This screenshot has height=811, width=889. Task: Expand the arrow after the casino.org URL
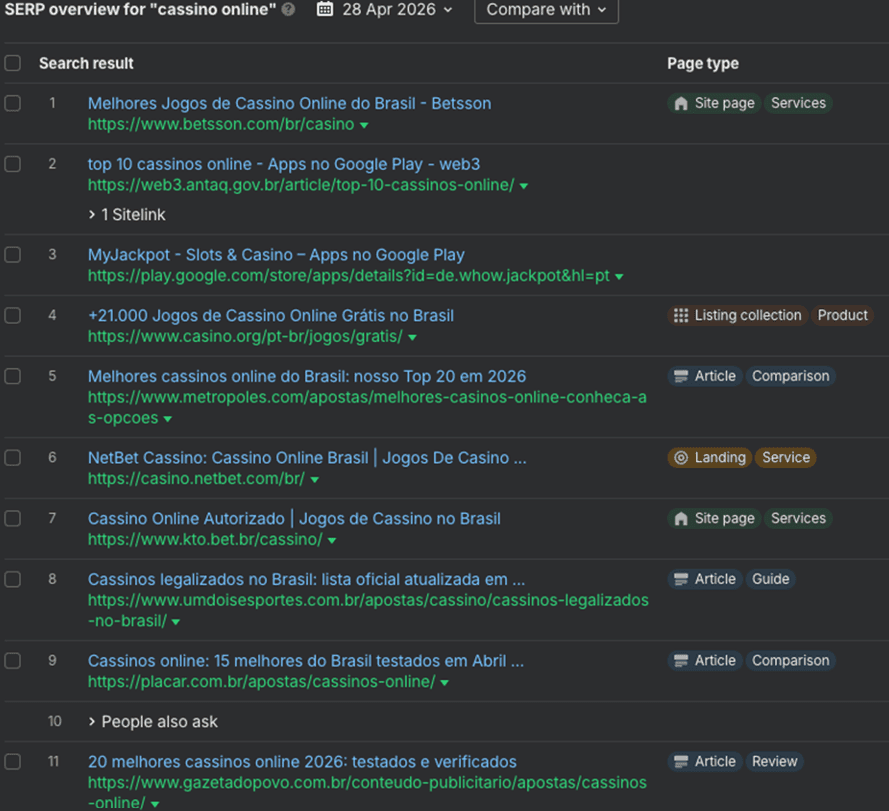(x=412, y=337)
